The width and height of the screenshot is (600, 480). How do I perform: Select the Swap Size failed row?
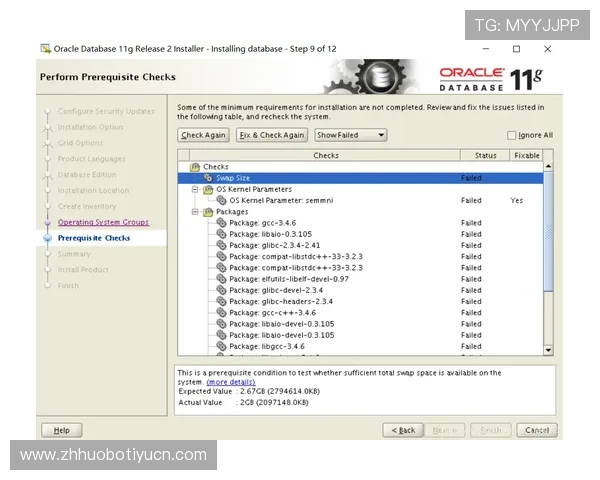(360, 178)
